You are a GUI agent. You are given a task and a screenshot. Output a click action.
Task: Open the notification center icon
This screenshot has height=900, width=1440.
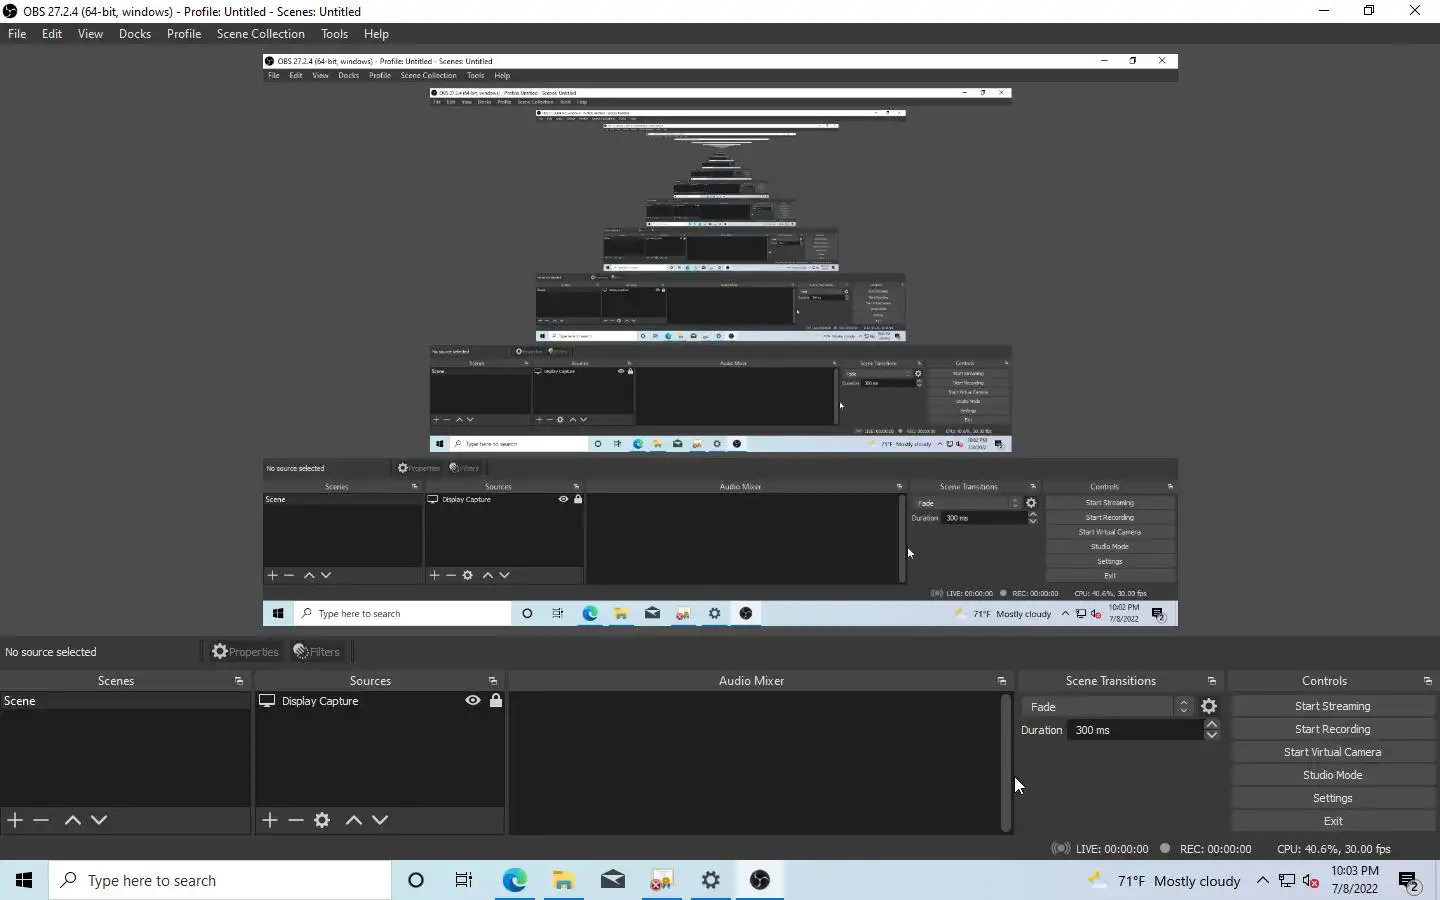[x=1410, y=881]
